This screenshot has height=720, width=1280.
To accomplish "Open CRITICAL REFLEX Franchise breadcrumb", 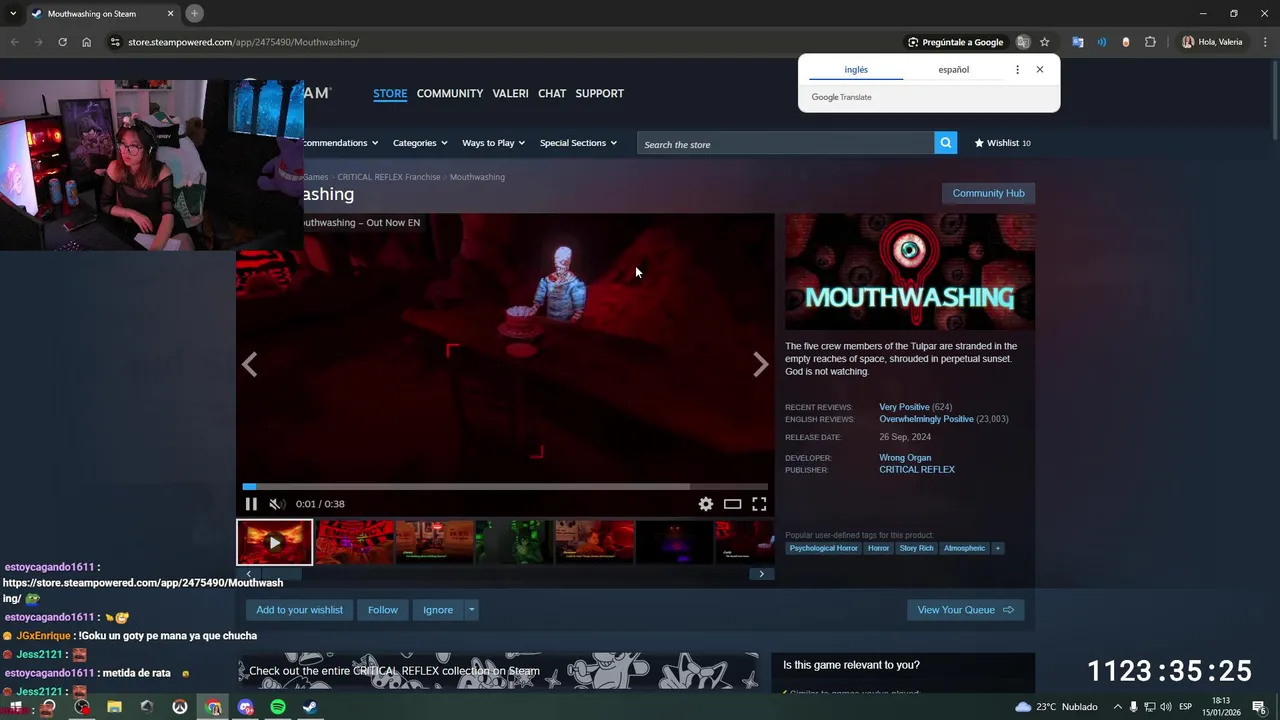I will [x=389, y=177].
